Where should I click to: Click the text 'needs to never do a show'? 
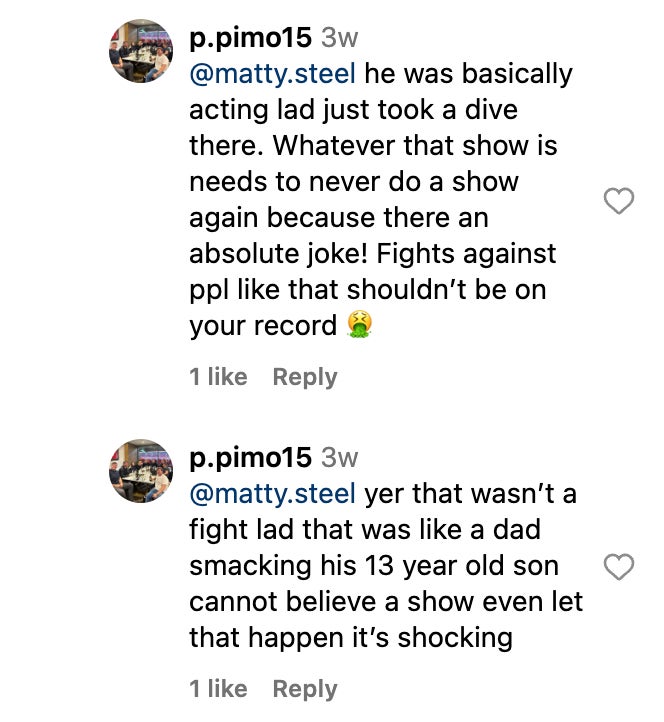coord(354,182)
